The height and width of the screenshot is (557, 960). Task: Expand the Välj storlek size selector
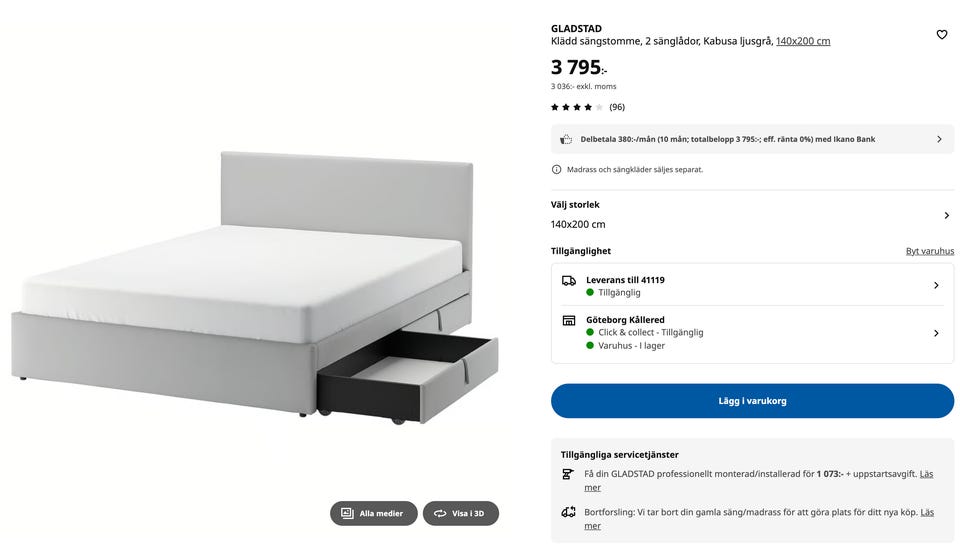point(946,215)
